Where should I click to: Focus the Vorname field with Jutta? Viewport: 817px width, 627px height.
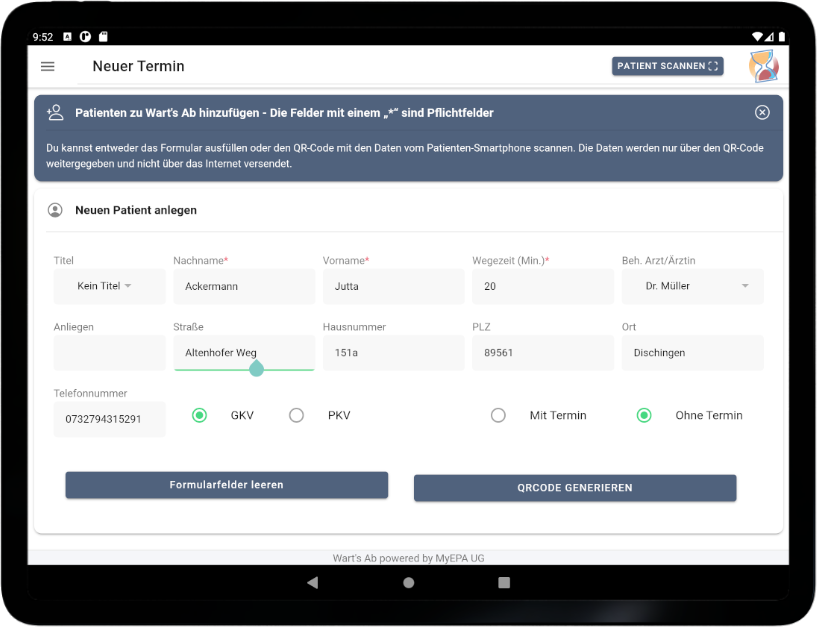pos(393,286)
